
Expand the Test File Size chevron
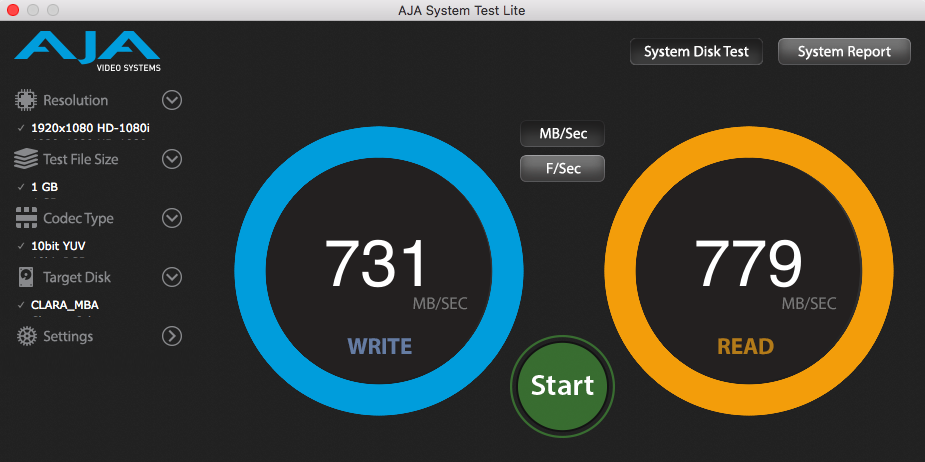[x=172, y=159]
